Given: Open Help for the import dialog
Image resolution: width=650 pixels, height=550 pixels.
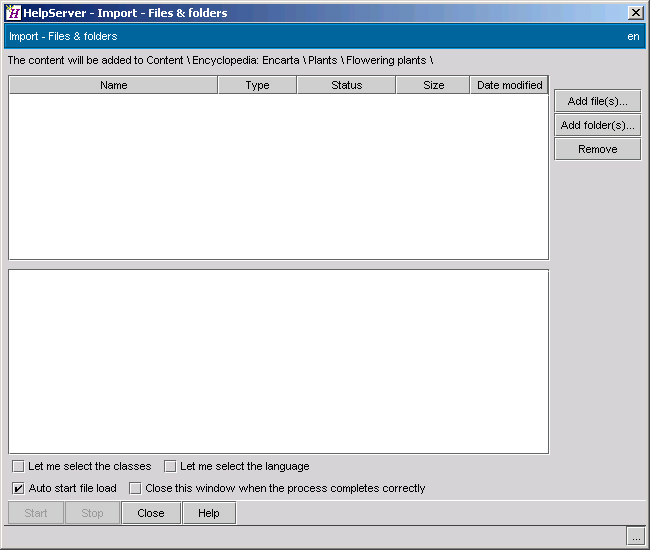Looking at the screenshot, I should pos(209,513).
